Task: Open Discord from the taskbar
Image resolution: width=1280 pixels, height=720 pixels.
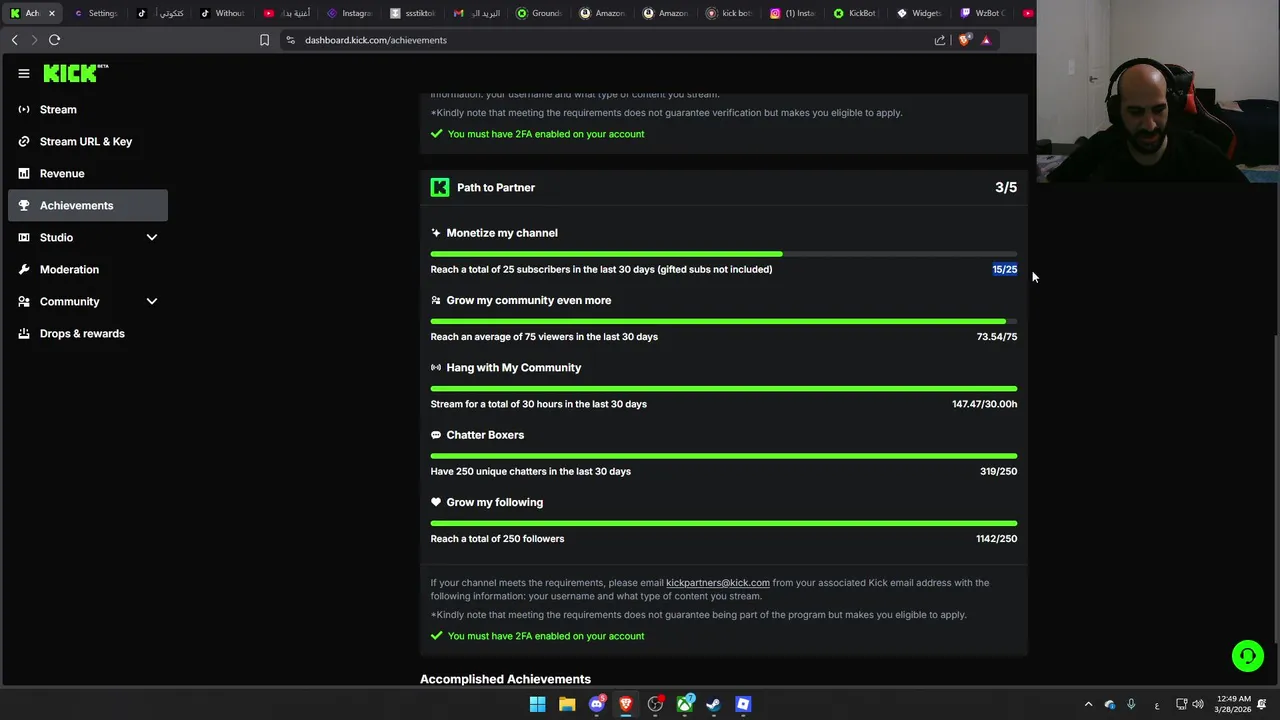Action: click(597, 704)
